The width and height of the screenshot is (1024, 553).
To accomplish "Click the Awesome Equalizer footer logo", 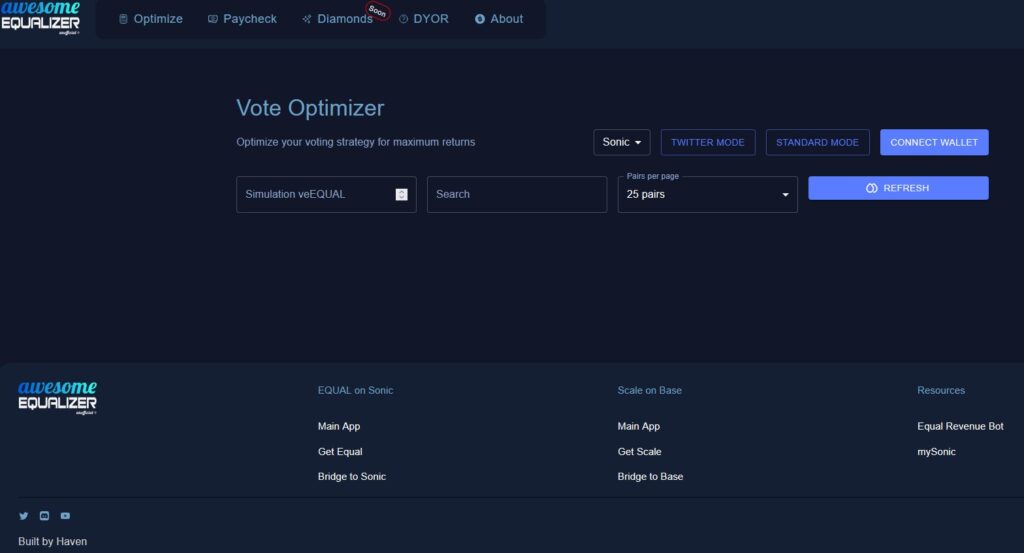I will coord(57,397).
